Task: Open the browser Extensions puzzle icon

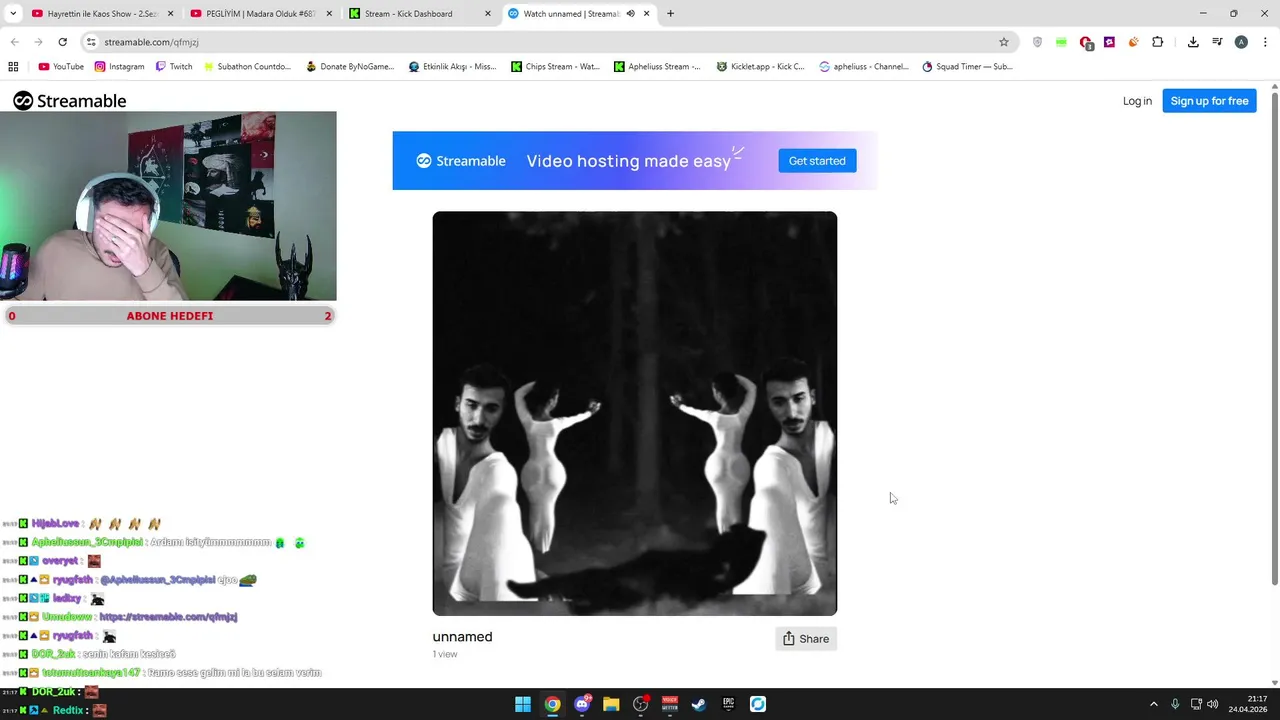Action: pyautogui.click(x=1158, y=42)
